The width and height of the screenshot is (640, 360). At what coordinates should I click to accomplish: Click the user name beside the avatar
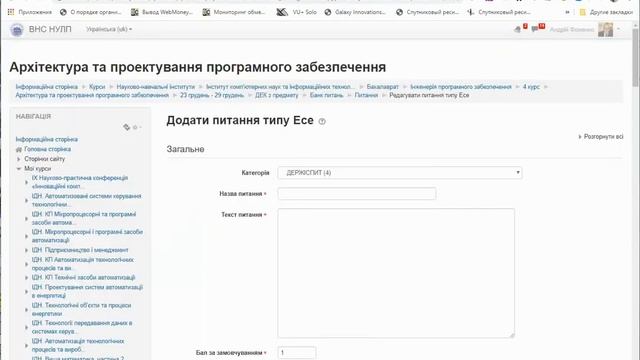pos(571,29)
